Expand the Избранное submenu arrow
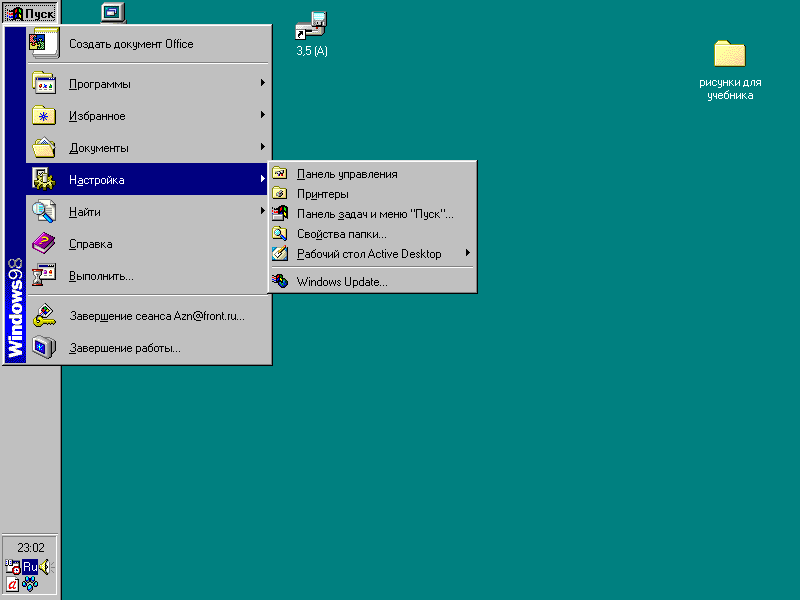The image size is (800, 600). coord(262,115)
